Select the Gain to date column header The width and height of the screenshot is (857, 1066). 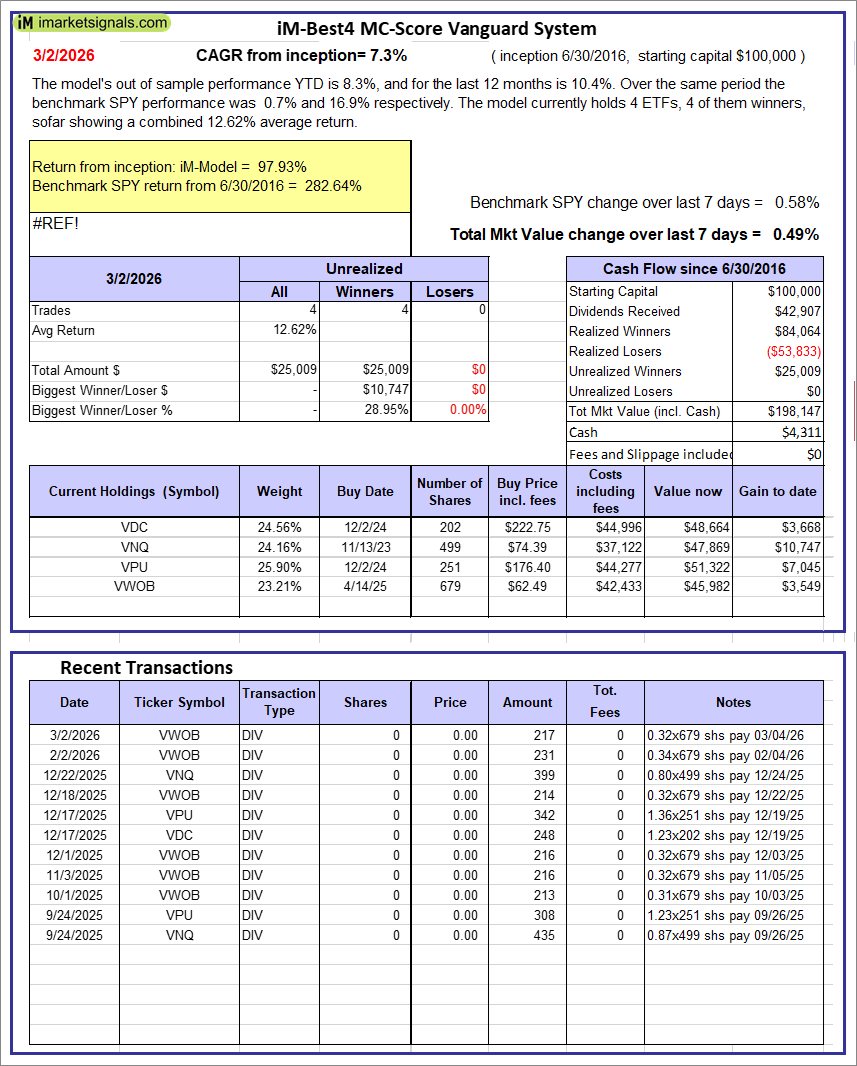(x=777, y=491)
